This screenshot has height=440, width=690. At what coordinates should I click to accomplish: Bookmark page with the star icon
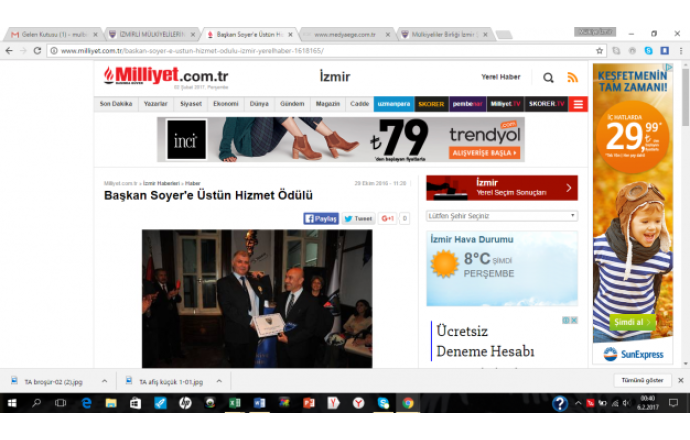600,51
